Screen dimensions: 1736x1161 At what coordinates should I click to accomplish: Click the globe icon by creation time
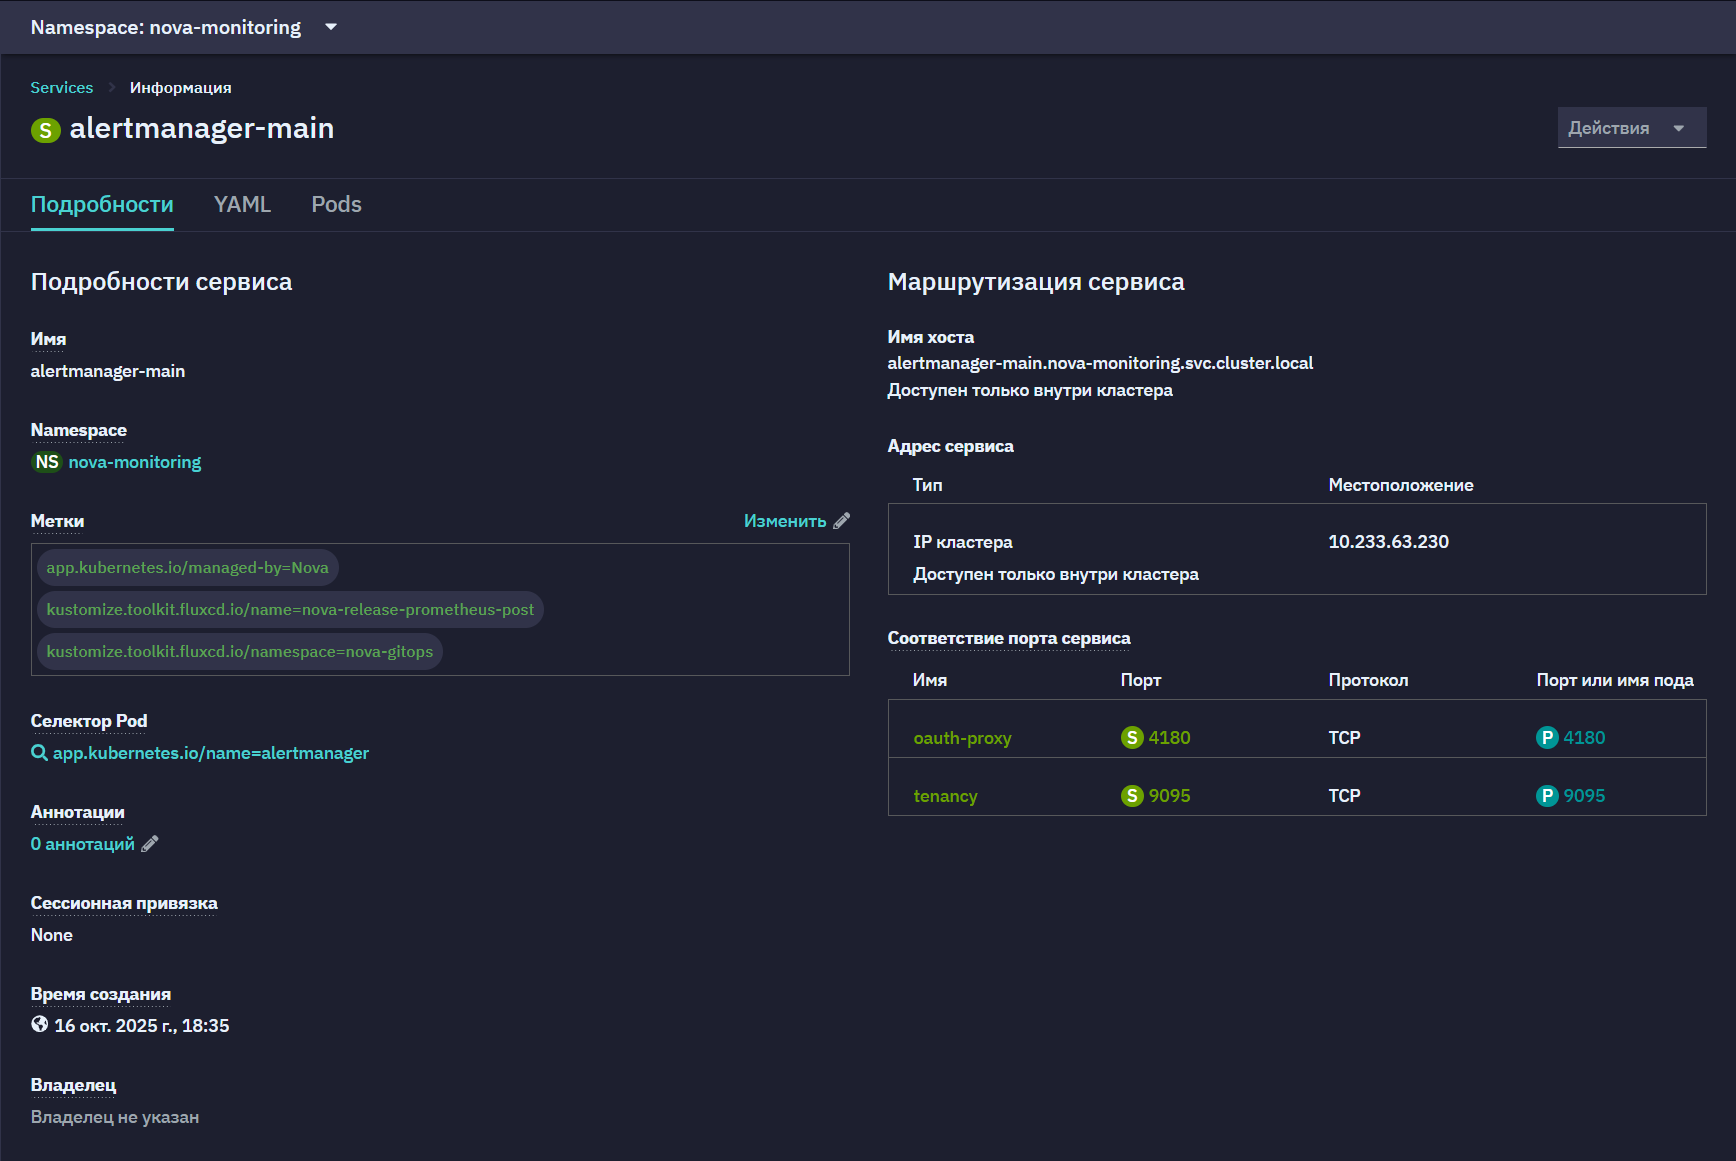(x=40, y=1024)
